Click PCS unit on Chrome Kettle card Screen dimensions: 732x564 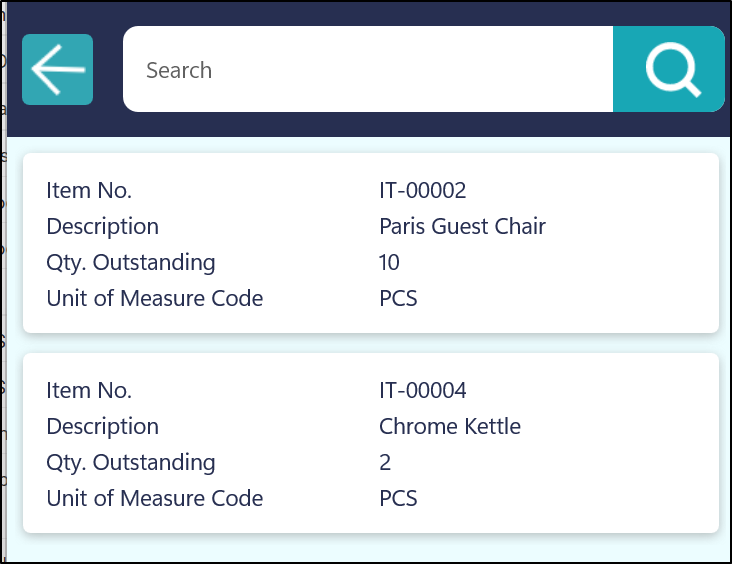click(x=398, y=498)
